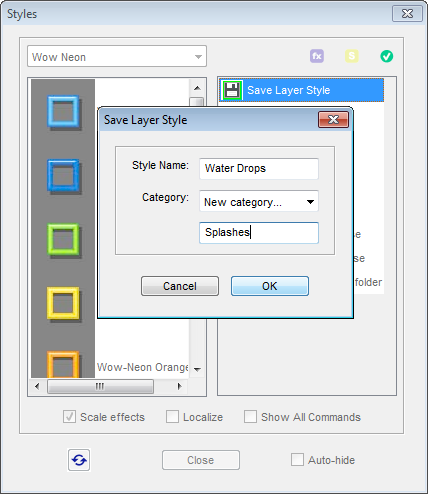Click the yellow S styles icon
Viewport: 428px width, 494px height.
click(351, 56)
